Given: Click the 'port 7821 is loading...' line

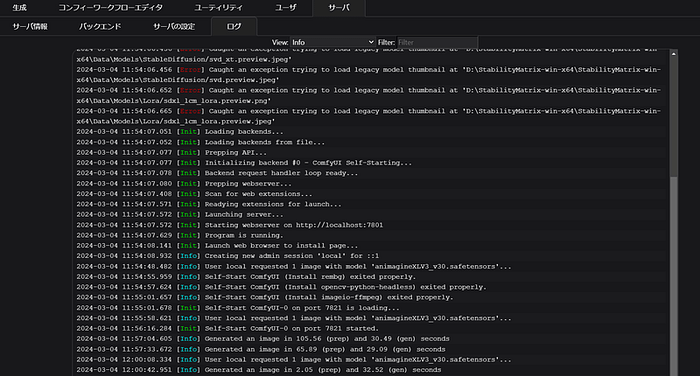Looking at the screenshot, I should point(238,308).
